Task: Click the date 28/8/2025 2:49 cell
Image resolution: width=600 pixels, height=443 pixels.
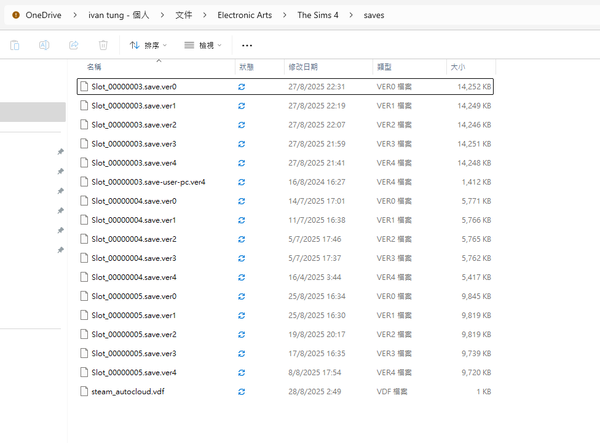Action: coord(315,392)
